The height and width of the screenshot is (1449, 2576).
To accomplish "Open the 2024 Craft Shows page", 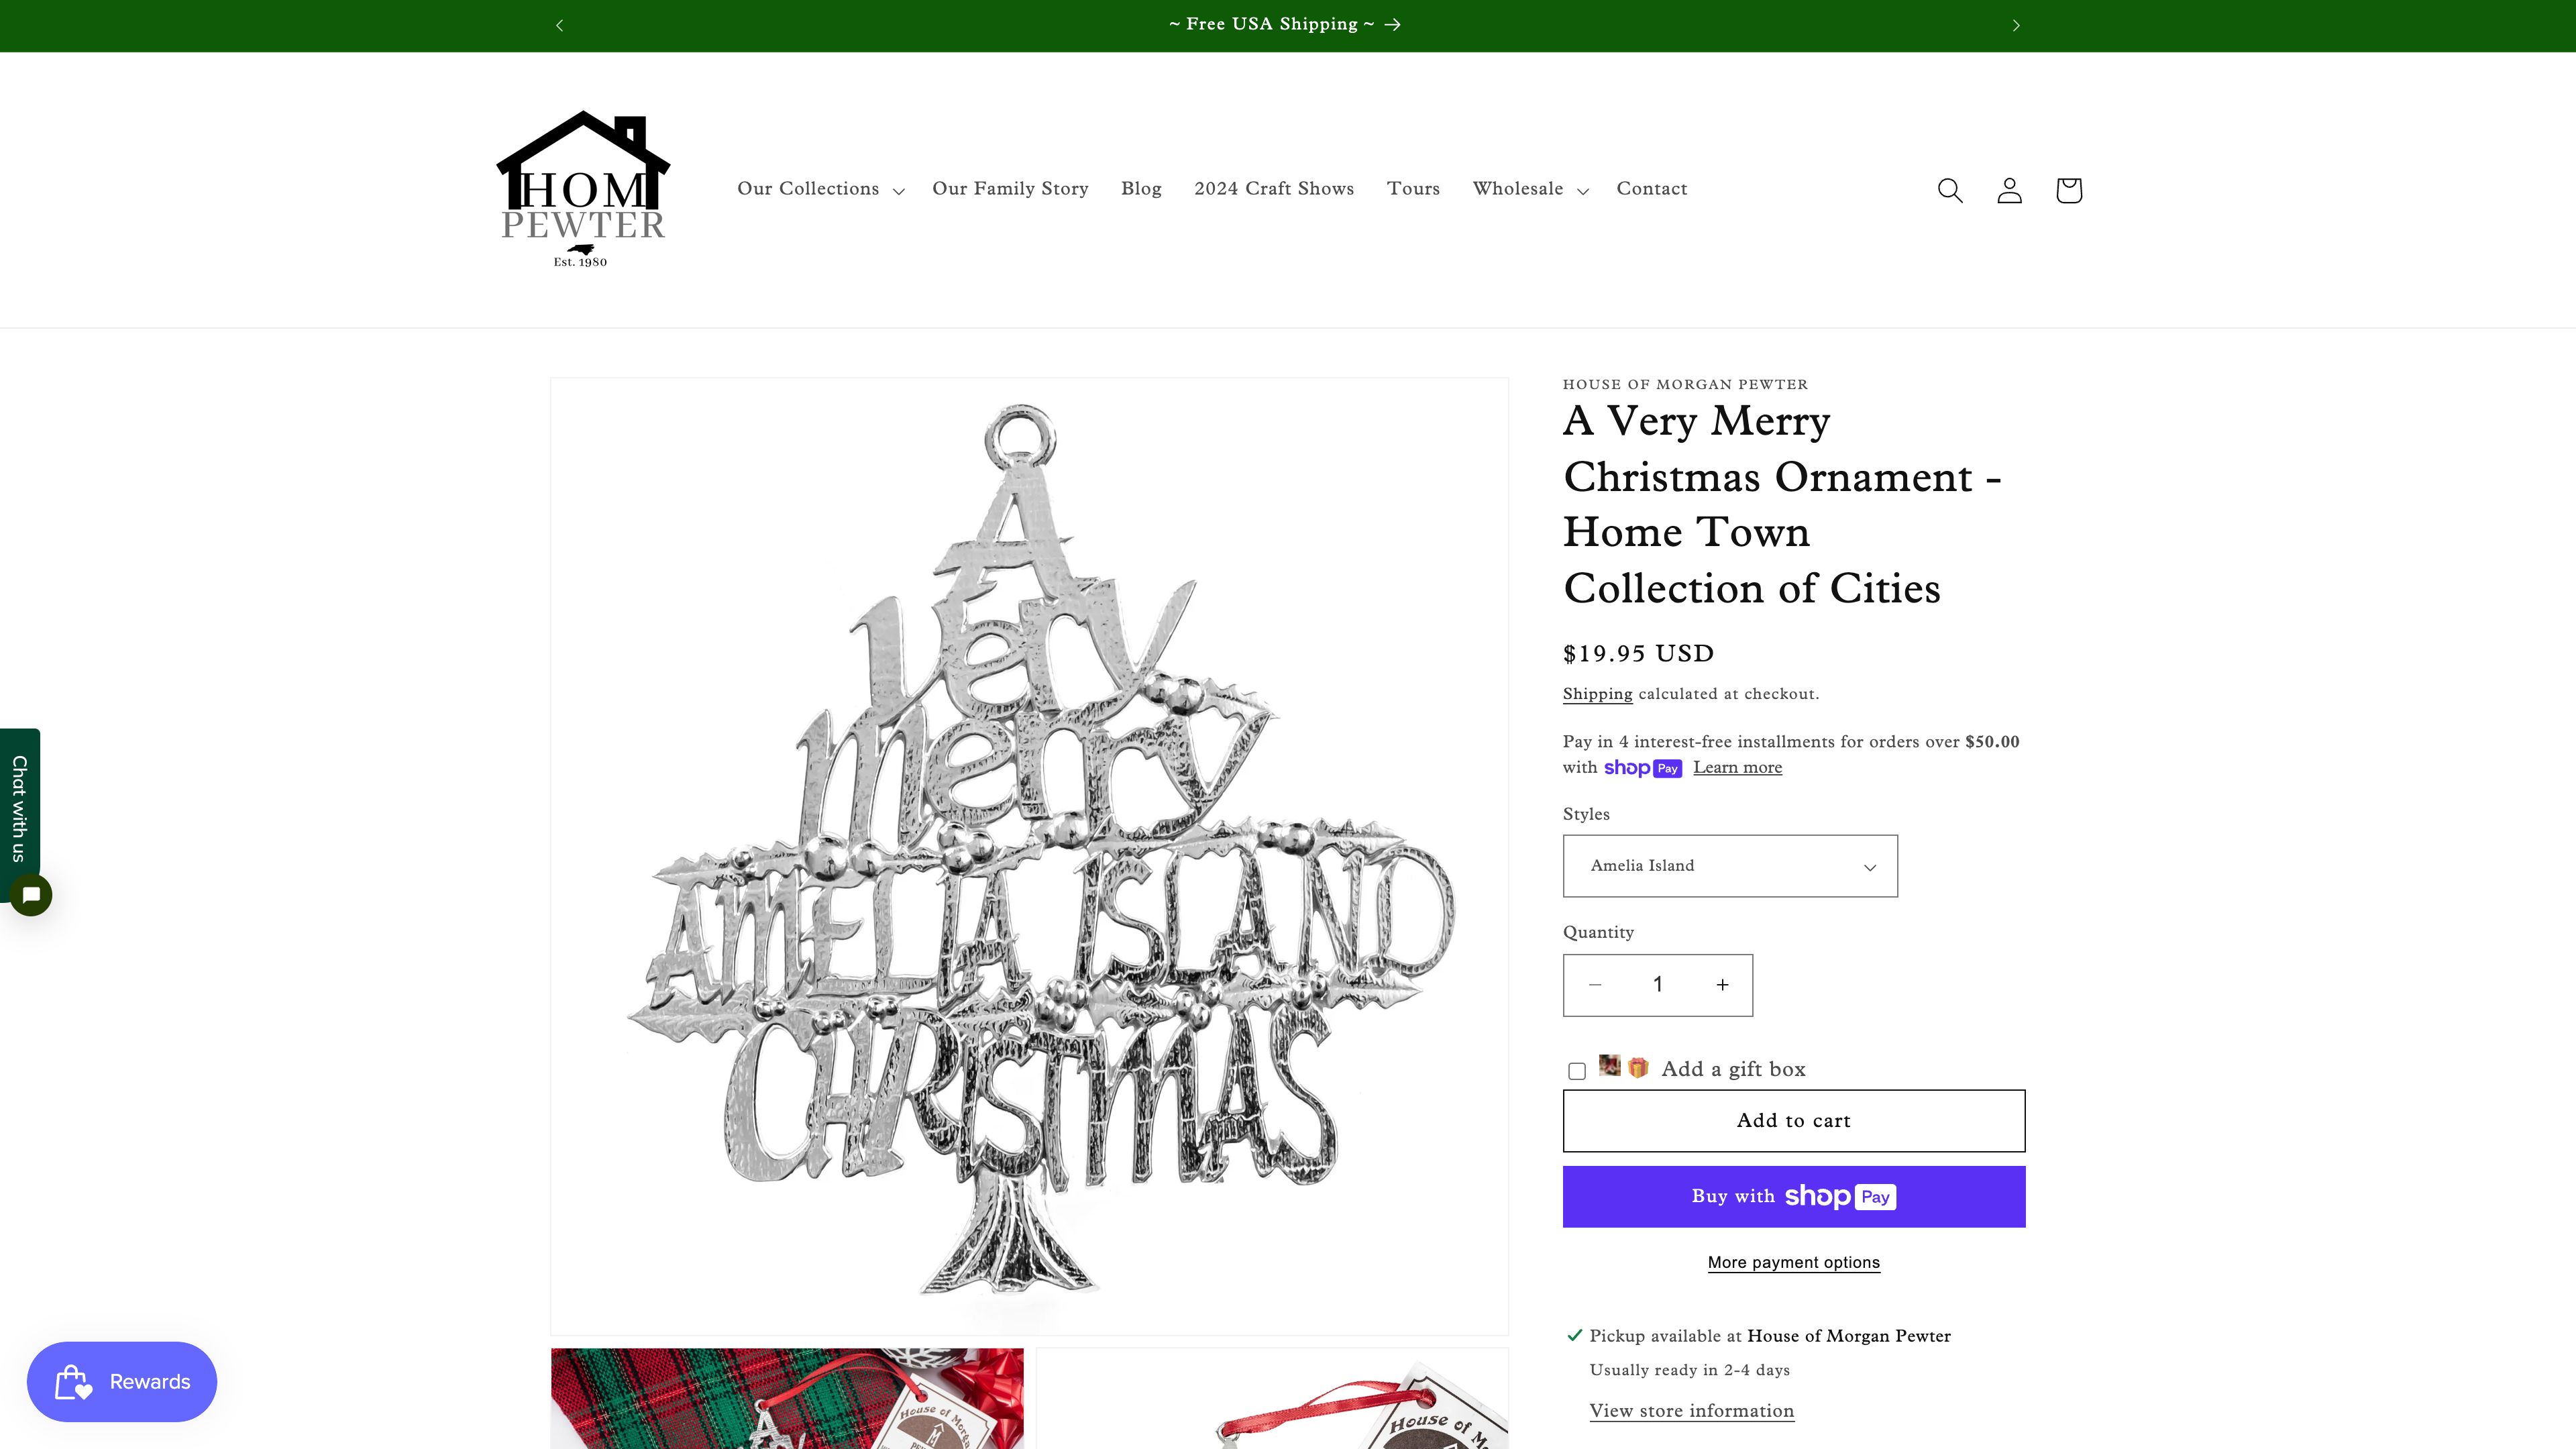I will (x=1274, y=189).
